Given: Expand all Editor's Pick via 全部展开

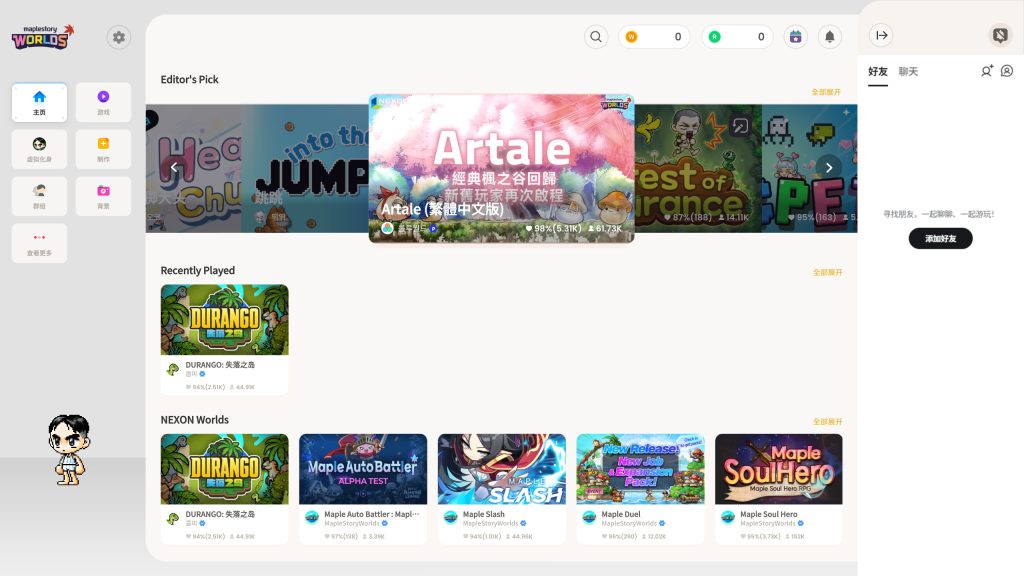Looking at the screenshot, I should [826, 92].
